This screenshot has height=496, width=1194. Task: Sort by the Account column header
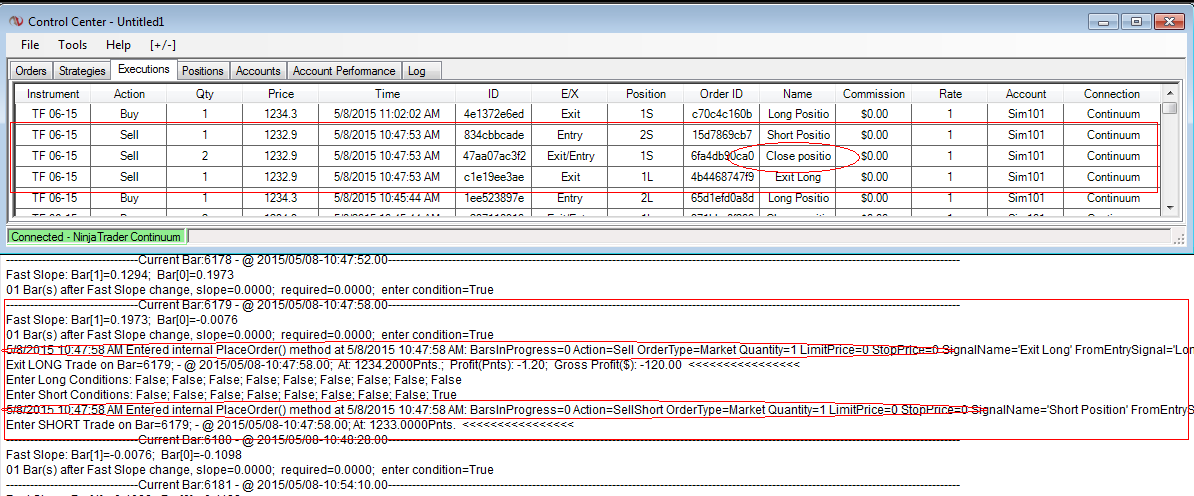pyautogui.click(x=1026, y=94)
